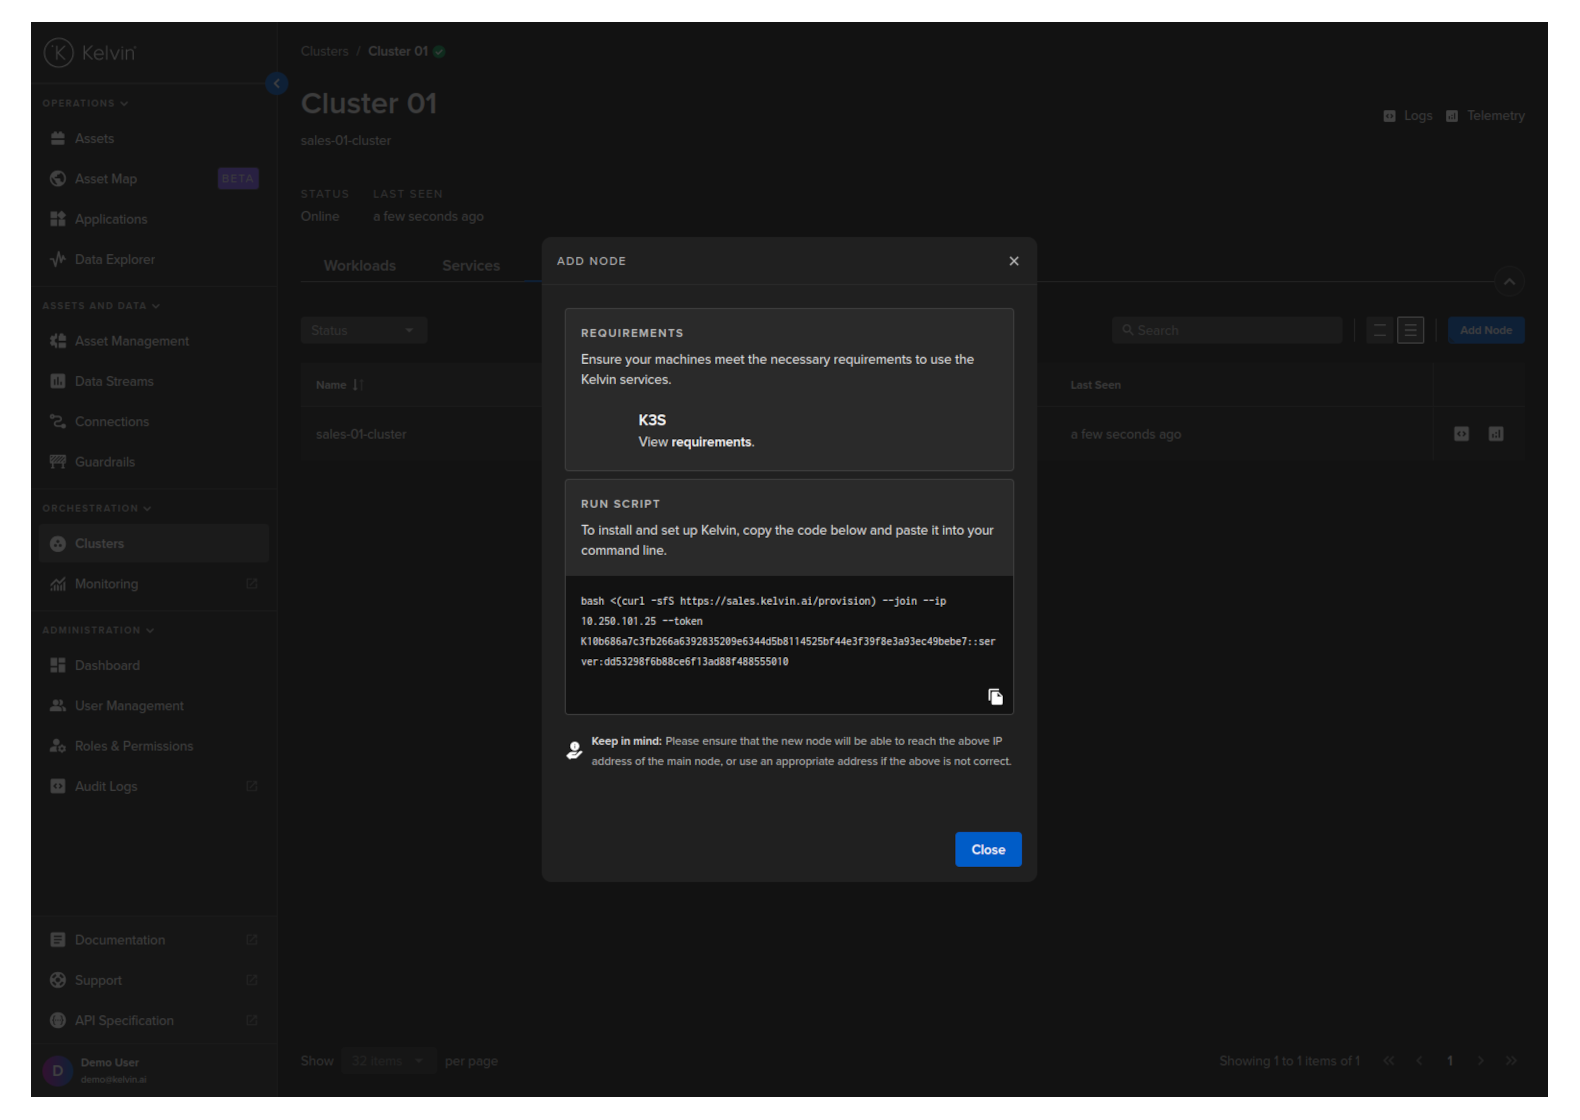Open the items per page dropdown
Viewport: 1580px width, 1120px height.
click(387, 1061)
